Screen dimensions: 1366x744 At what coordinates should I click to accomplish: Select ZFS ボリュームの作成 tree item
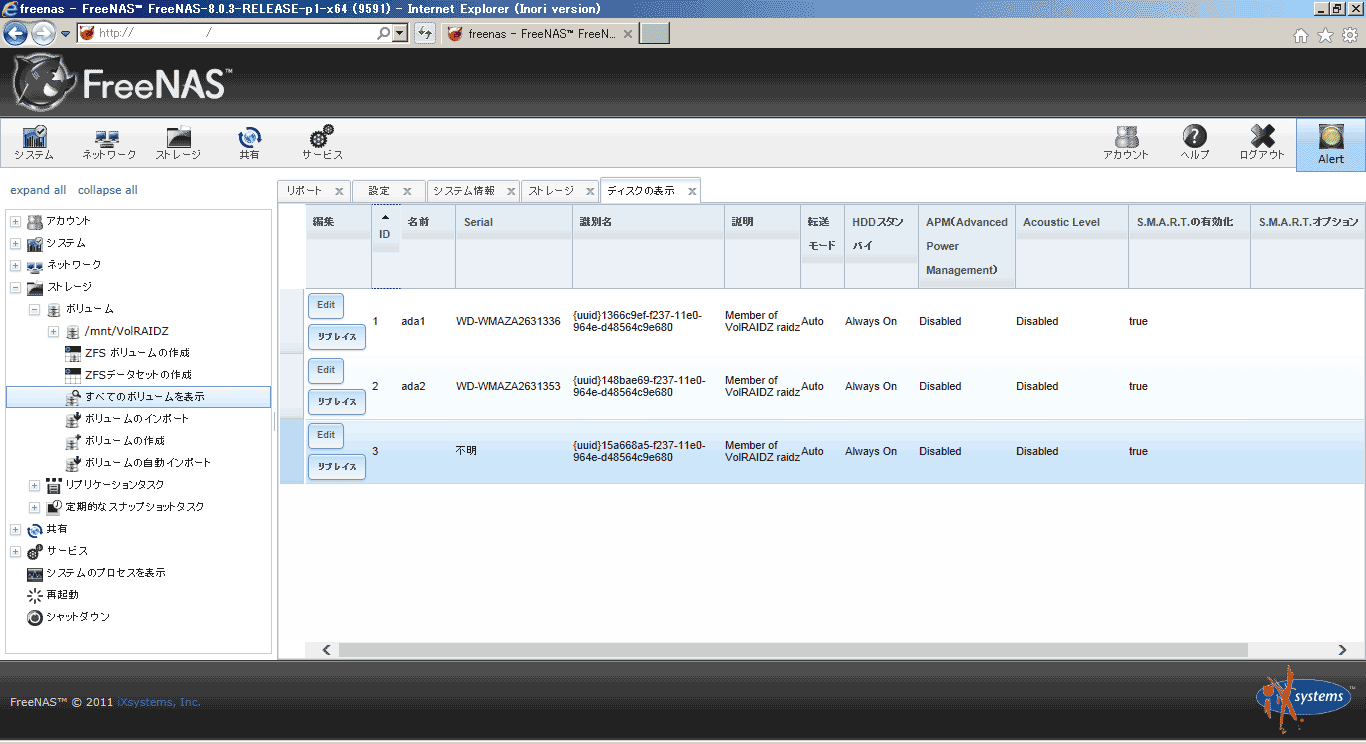point(137,353)
